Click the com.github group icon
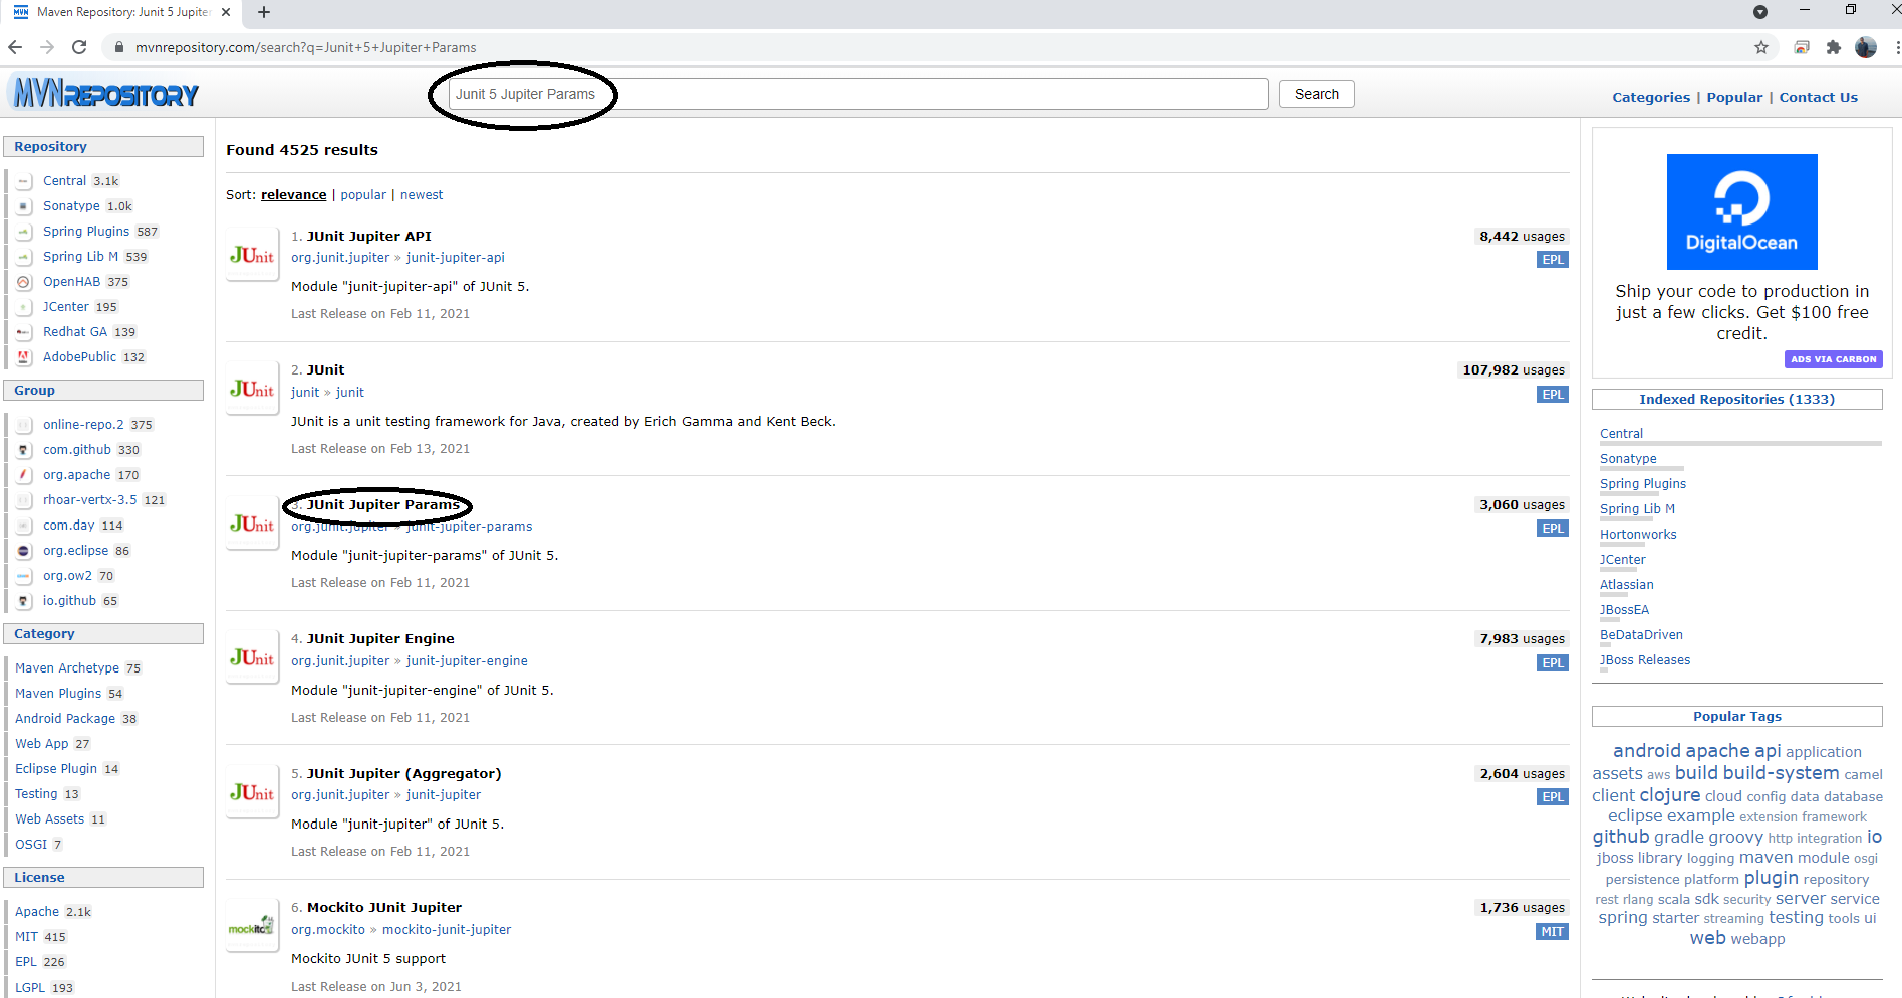This screenshot has height=998, width=1902. (25, 450)
